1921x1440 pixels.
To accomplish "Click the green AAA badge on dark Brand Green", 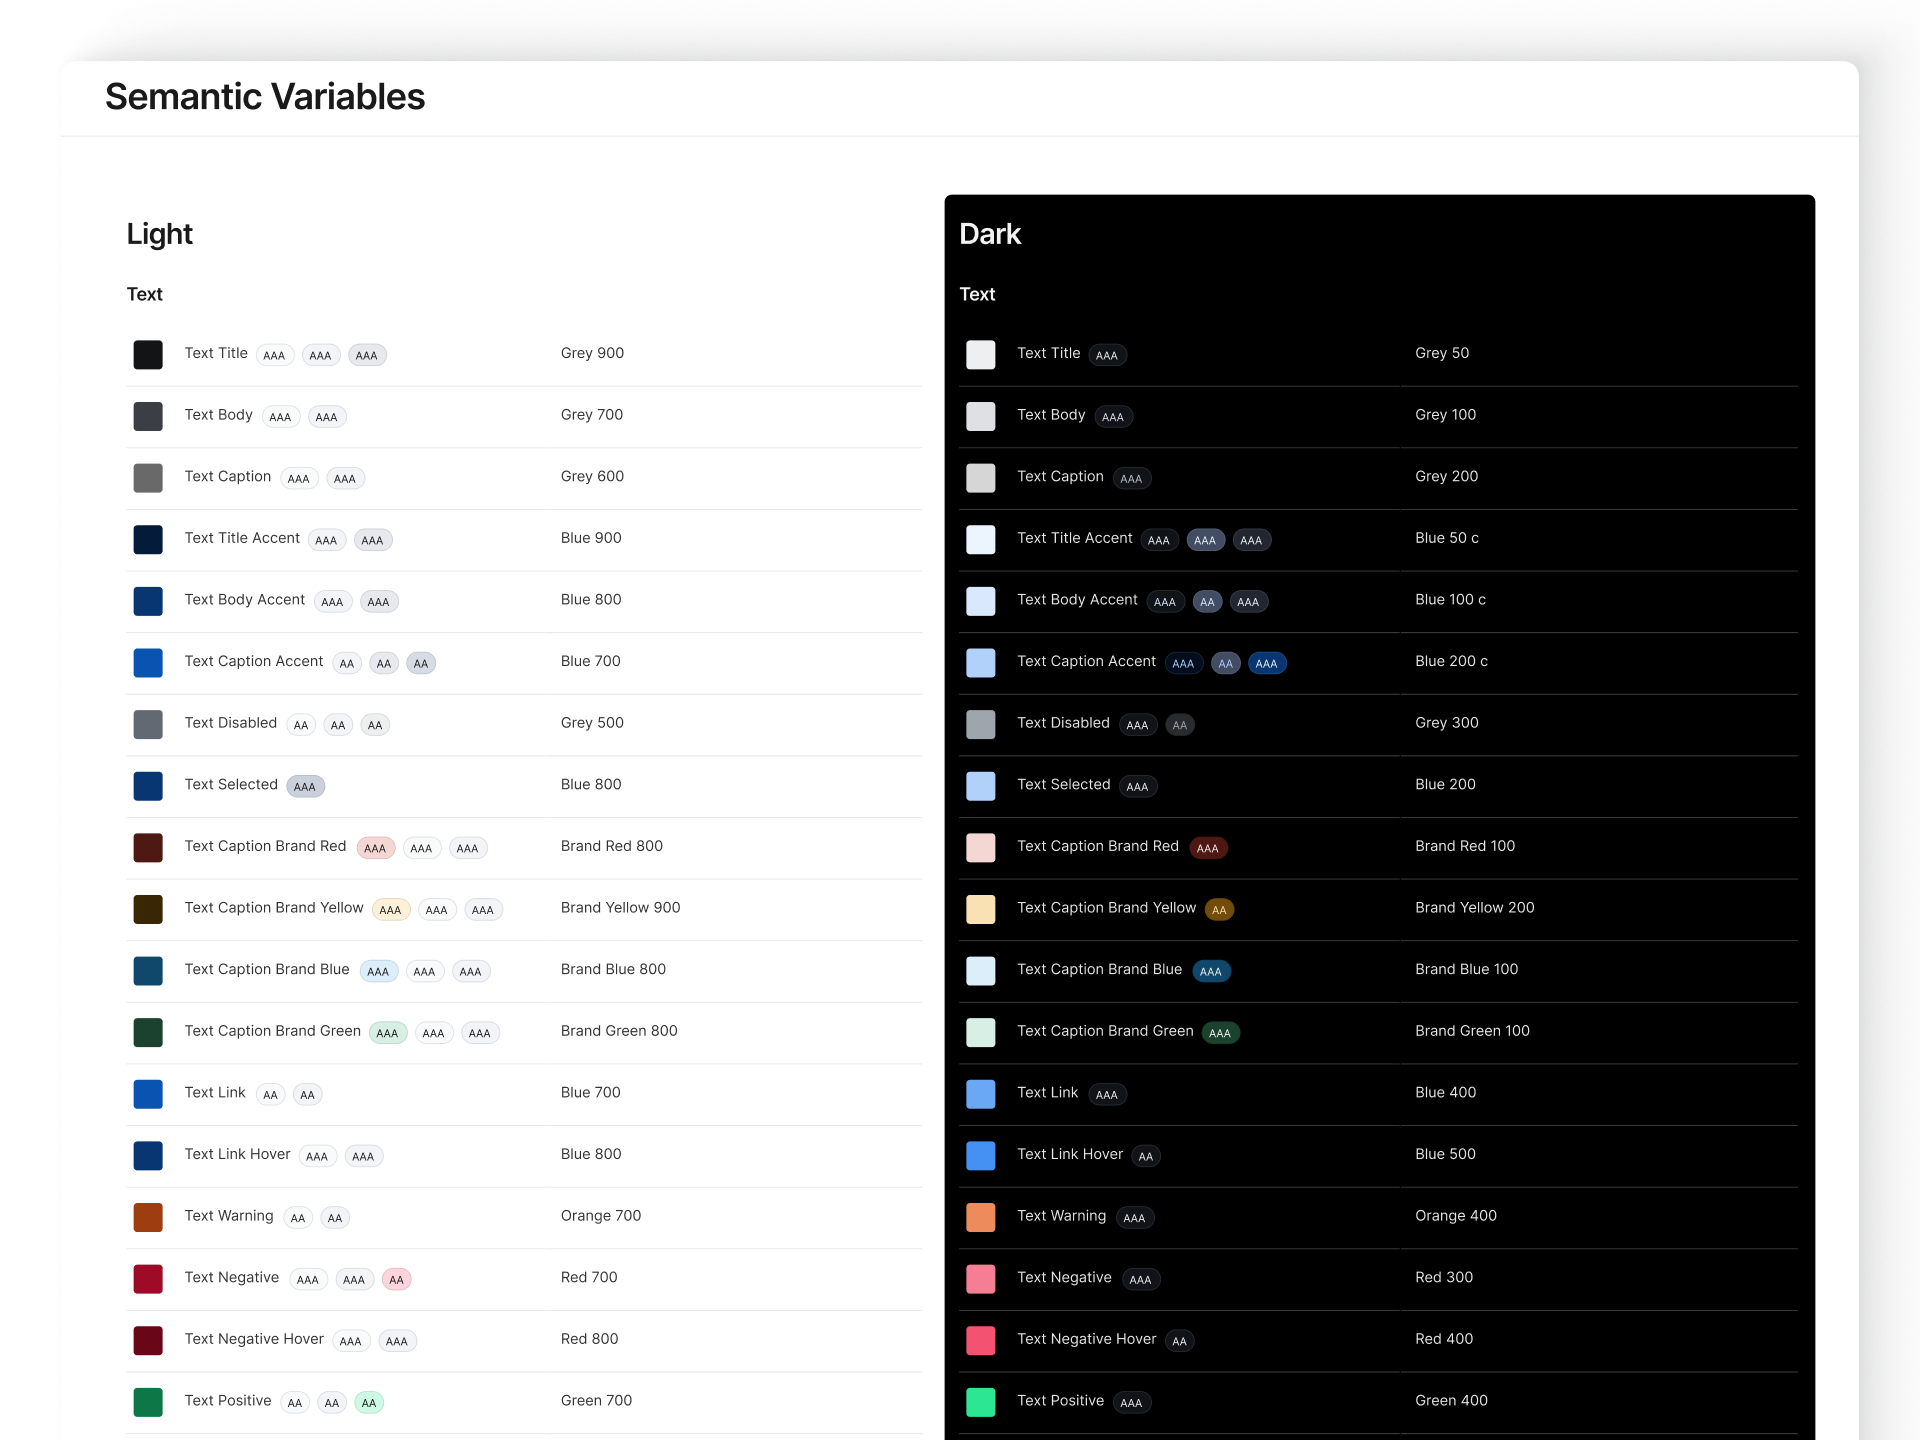I will (x=1219, y=1033).
